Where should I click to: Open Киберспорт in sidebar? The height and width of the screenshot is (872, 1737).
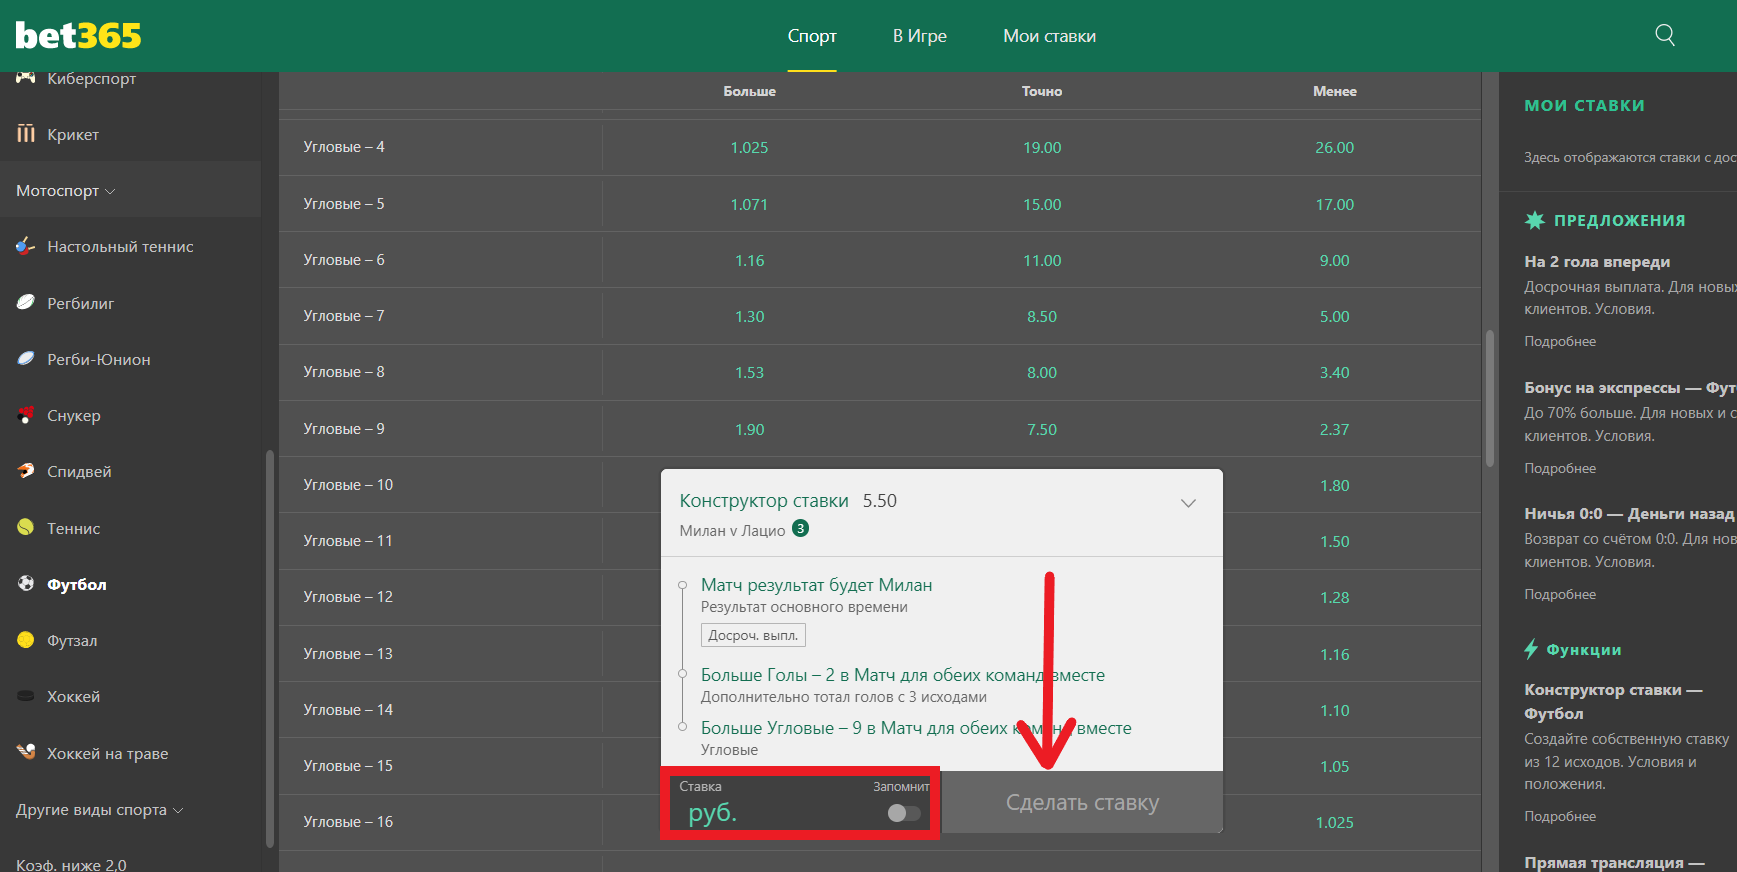pos(91,78)
